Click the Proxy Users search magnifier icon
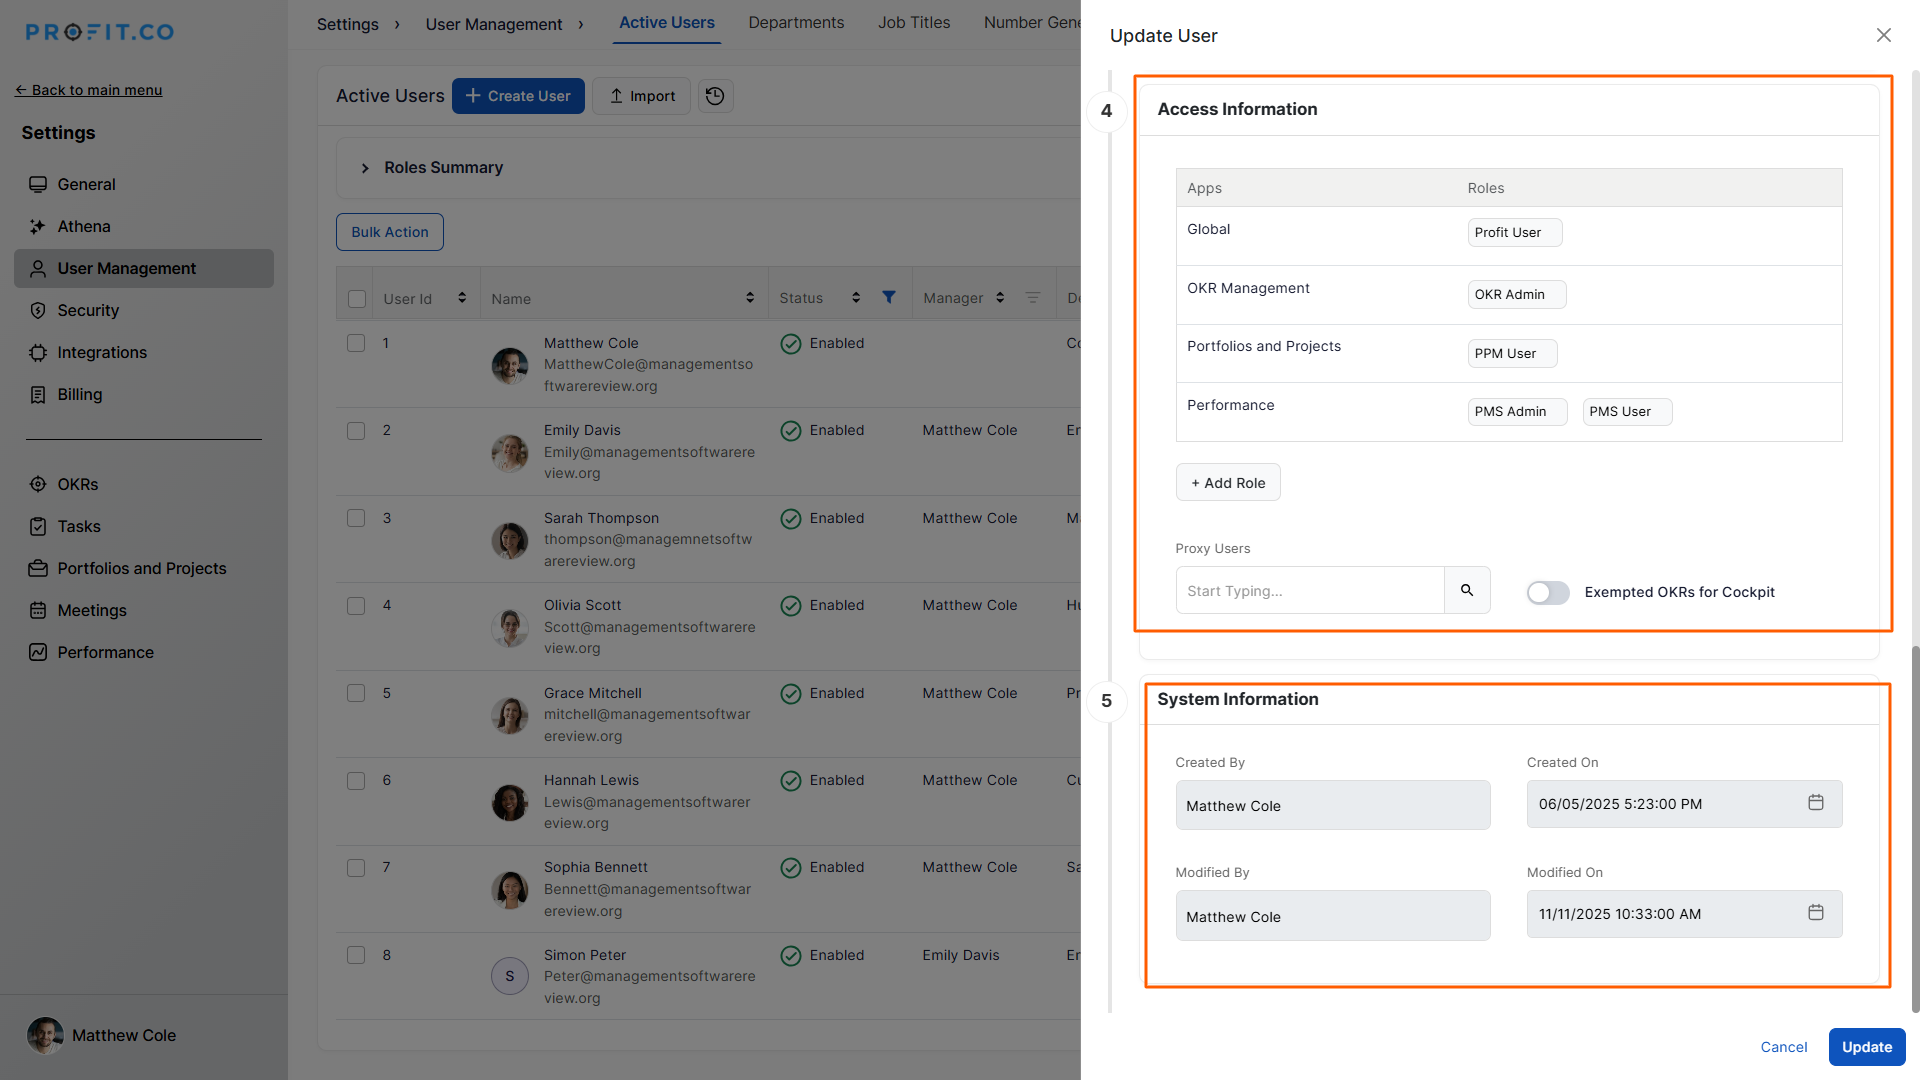 pyautogui.click(x=1467, y=591)
